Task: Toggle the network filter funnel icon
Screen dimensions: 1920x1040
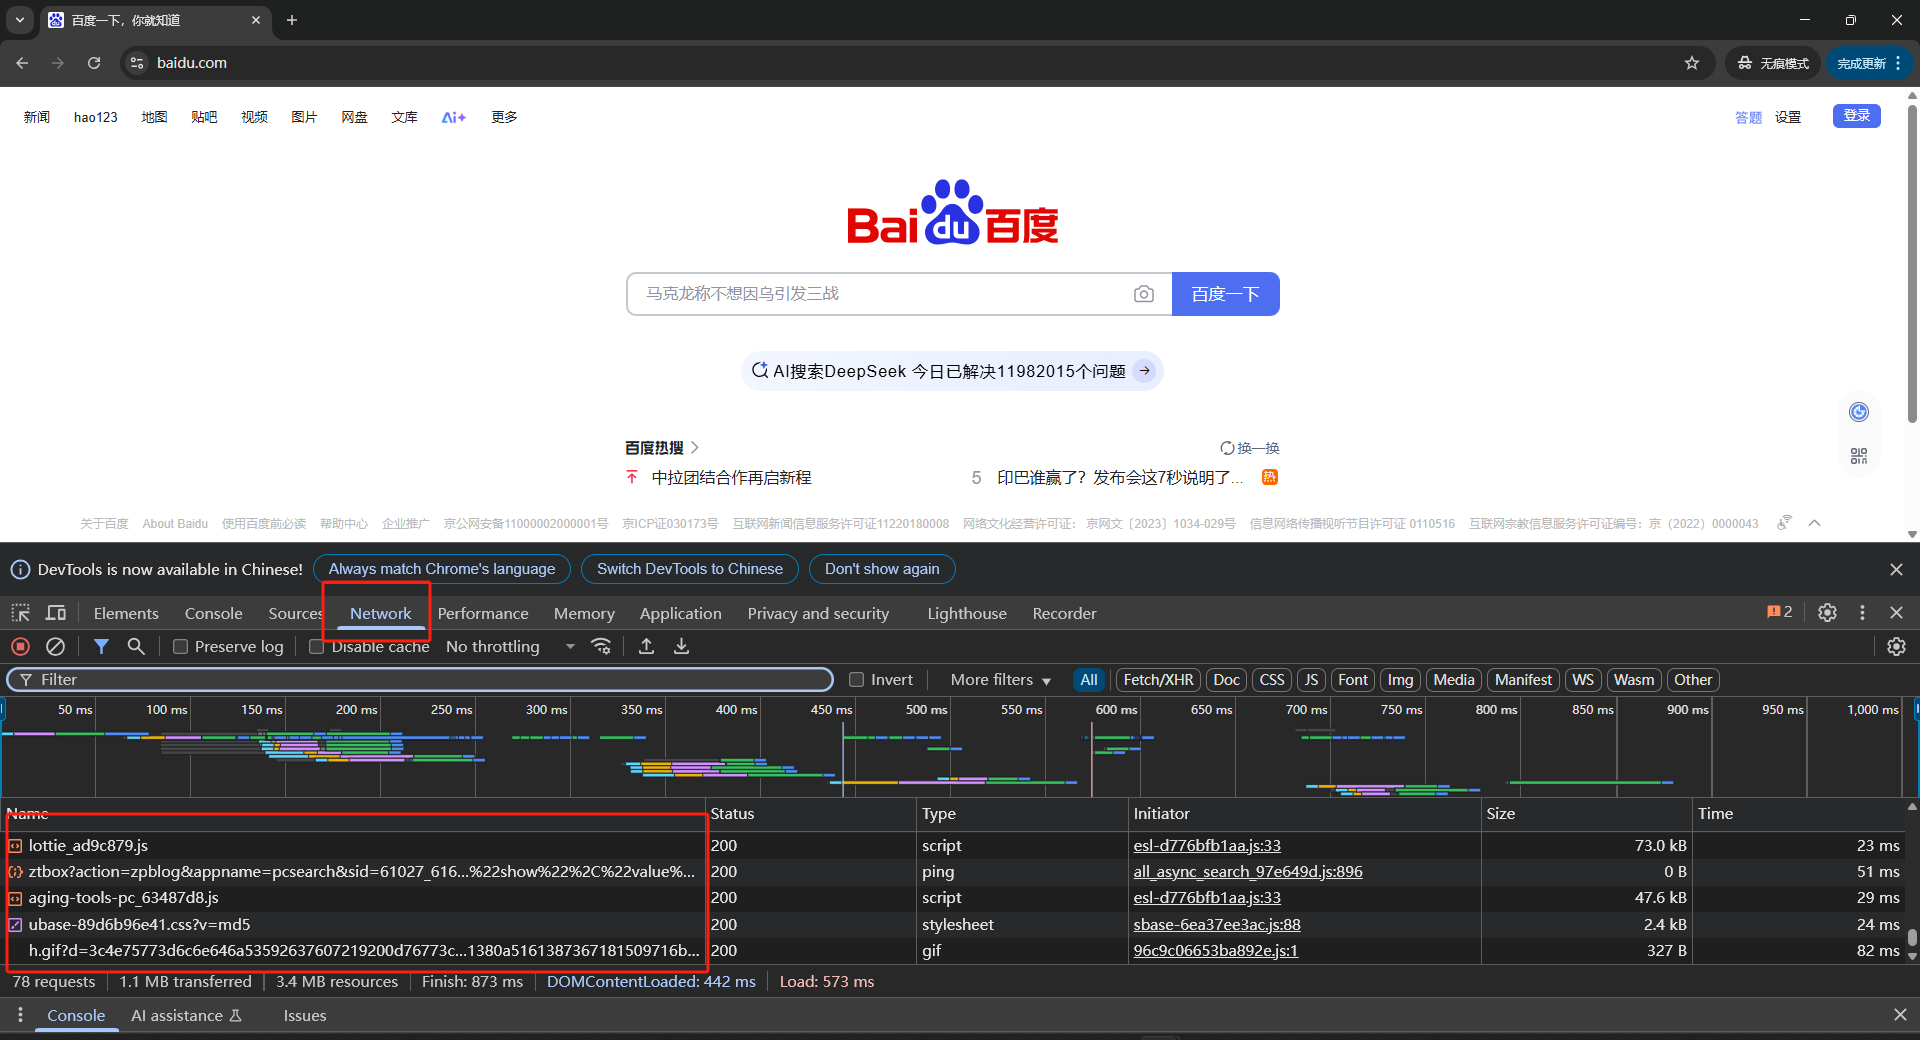Action: tap(101, 647)
